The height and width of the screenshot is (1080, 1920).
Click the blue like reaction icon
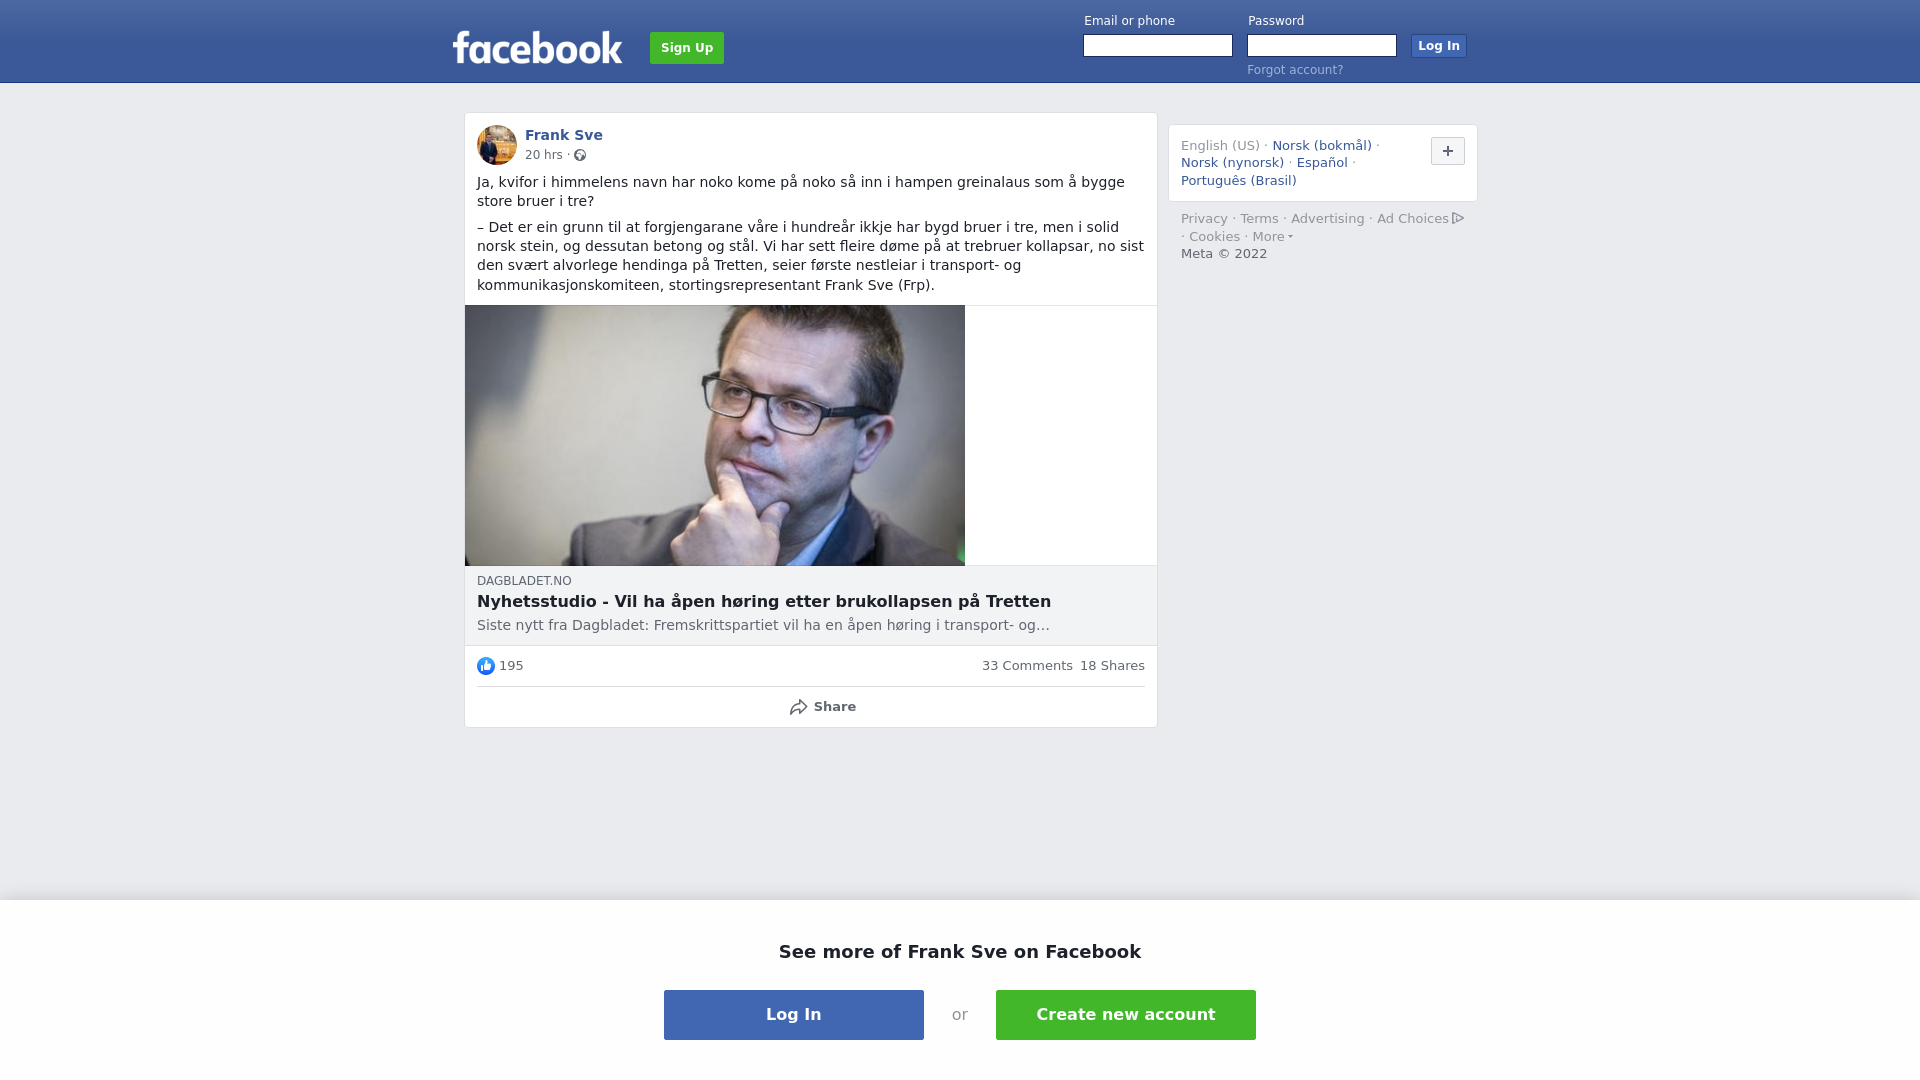486,666
